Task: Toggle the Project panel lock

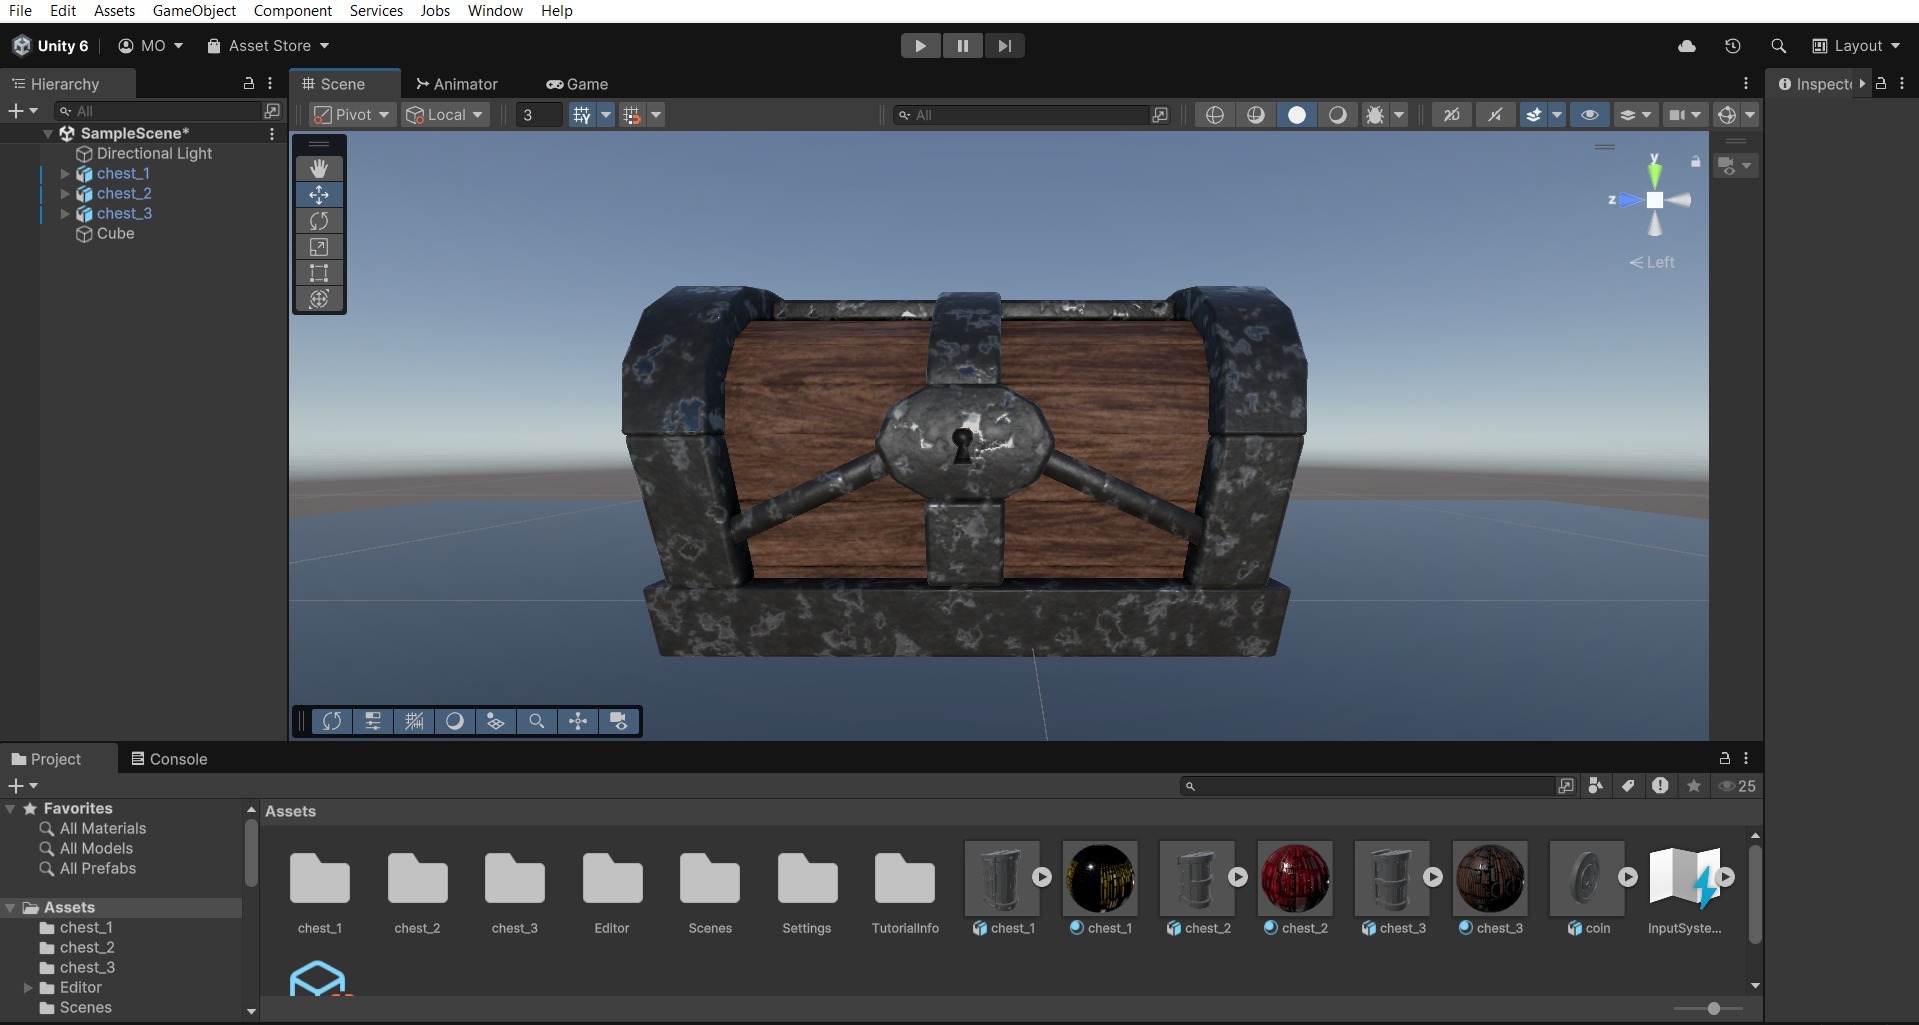Action: coord(1724,758)
